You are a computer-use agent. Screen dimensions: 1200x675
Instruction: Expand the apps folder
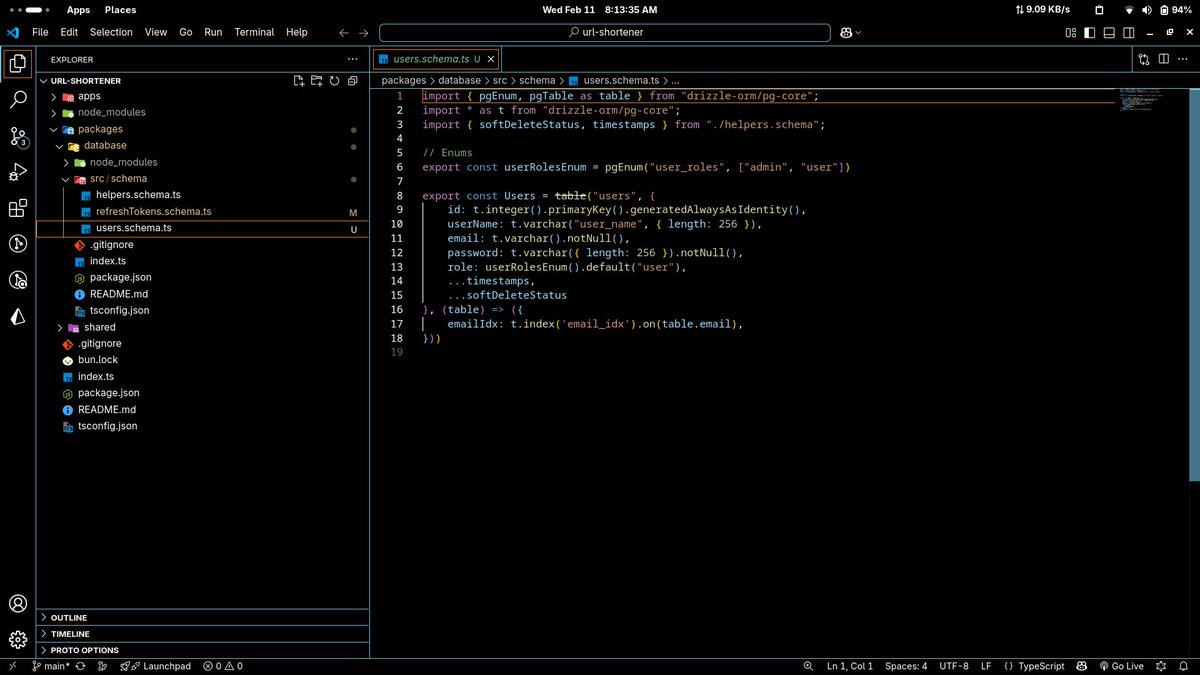tap(202, 96)
